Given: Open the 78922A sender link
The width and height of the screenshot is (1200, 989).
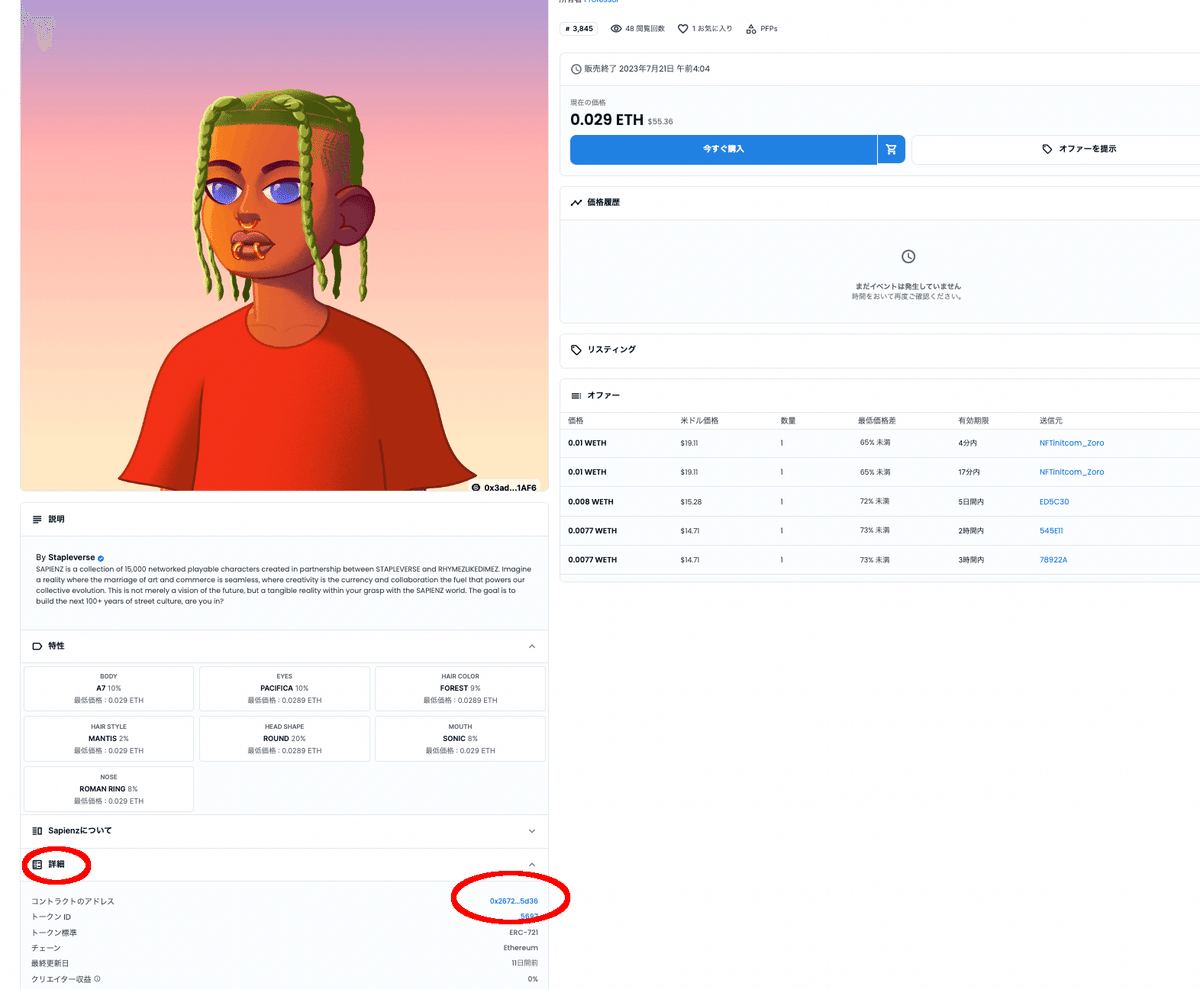Looking at the screenshot, I should point(1053,559).
